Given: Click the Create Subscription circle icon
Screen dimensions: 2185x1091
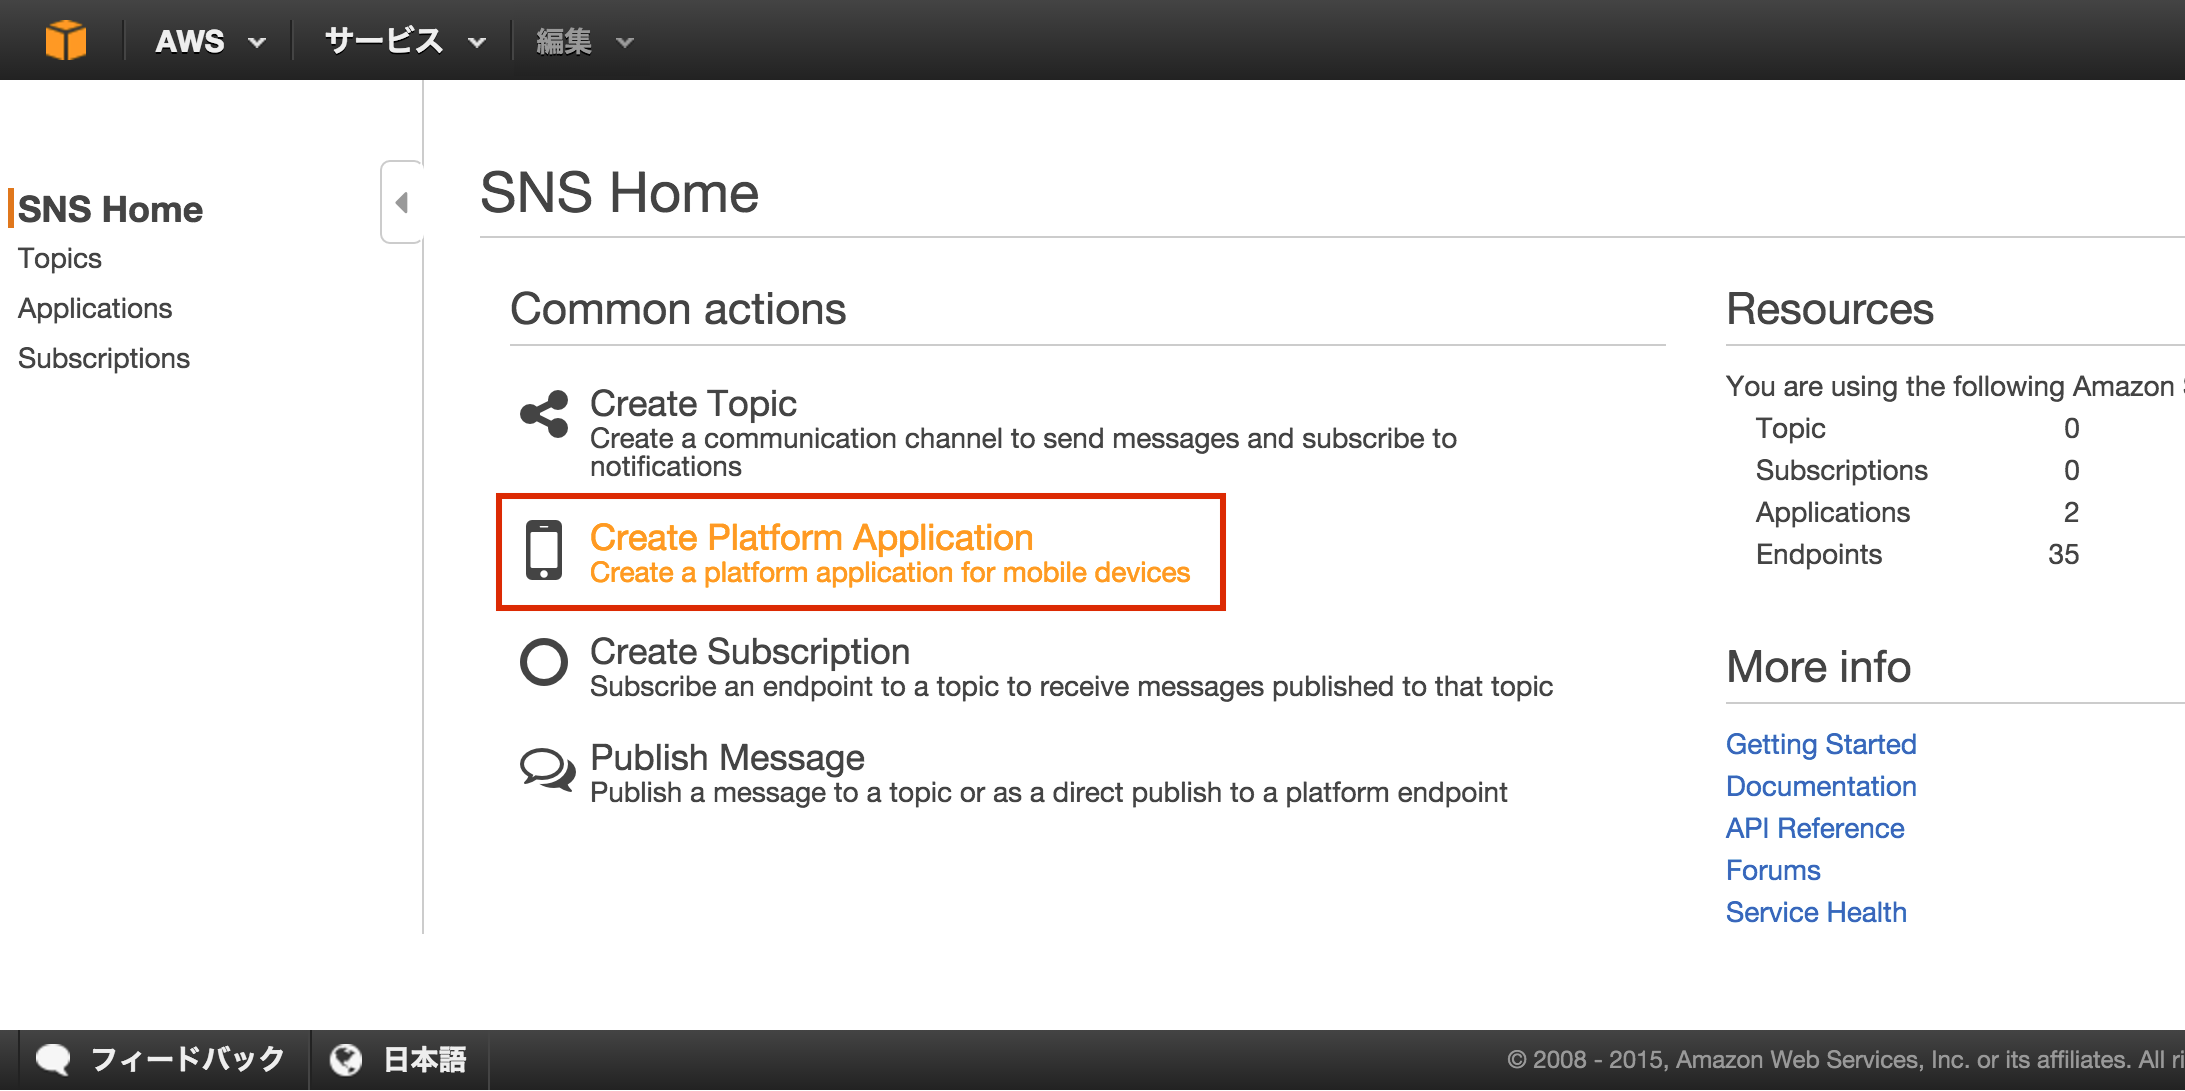Looking at the screenshot, I should (544, 661).
